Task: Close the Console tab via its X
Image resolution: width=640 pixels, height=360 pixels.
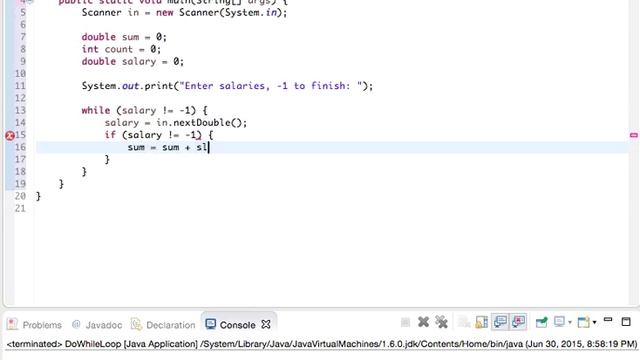Action: [266, 324]
